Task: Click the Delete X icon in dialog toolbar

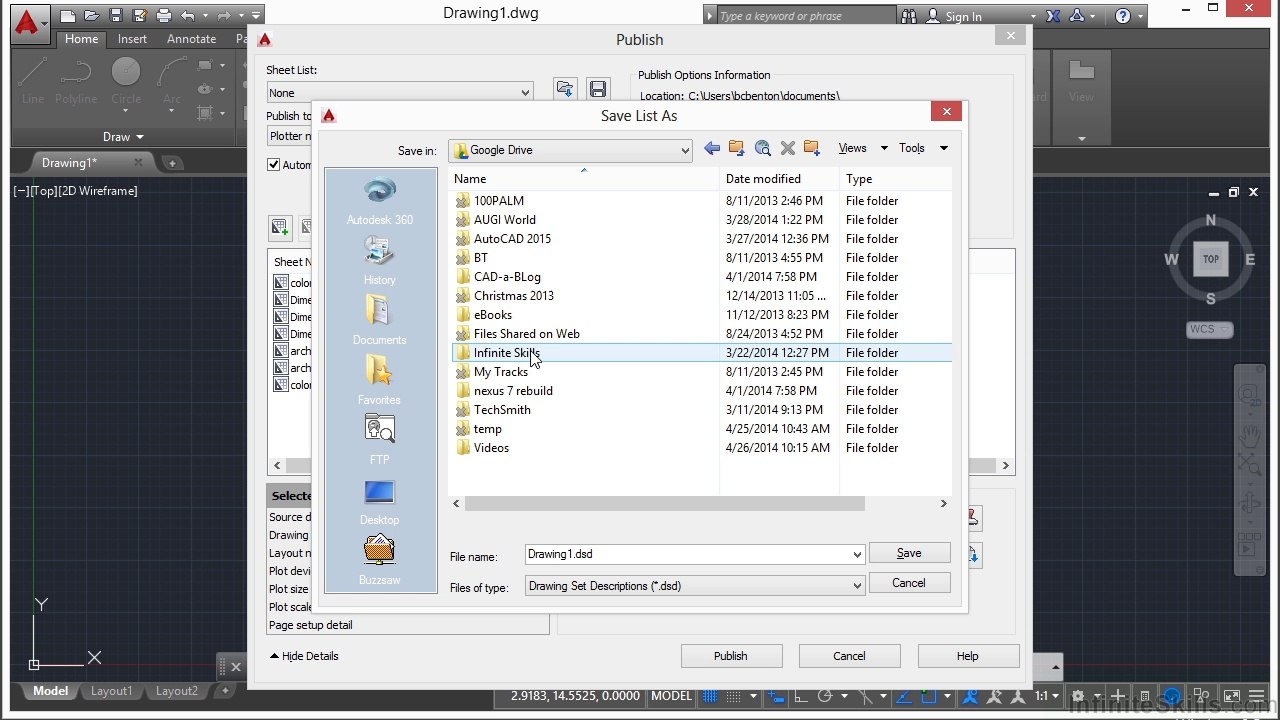Action: pos(788,148)
